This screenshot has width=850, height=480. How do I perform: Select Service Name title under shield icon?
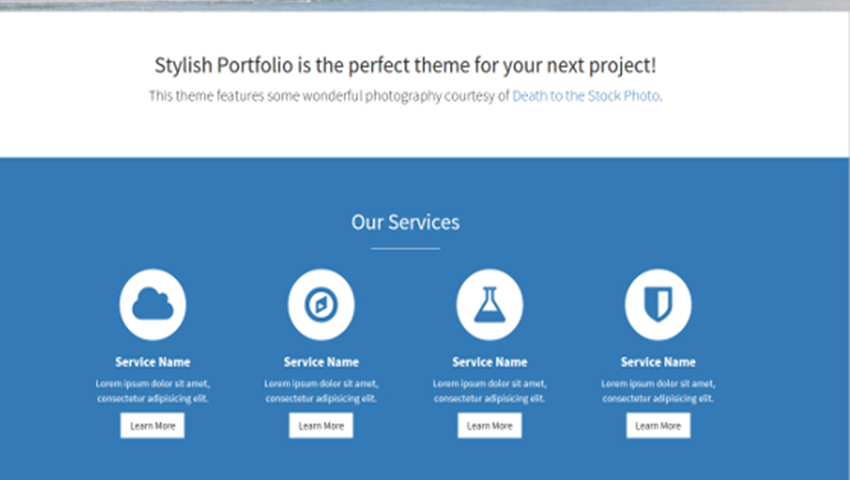coord(658,362)
